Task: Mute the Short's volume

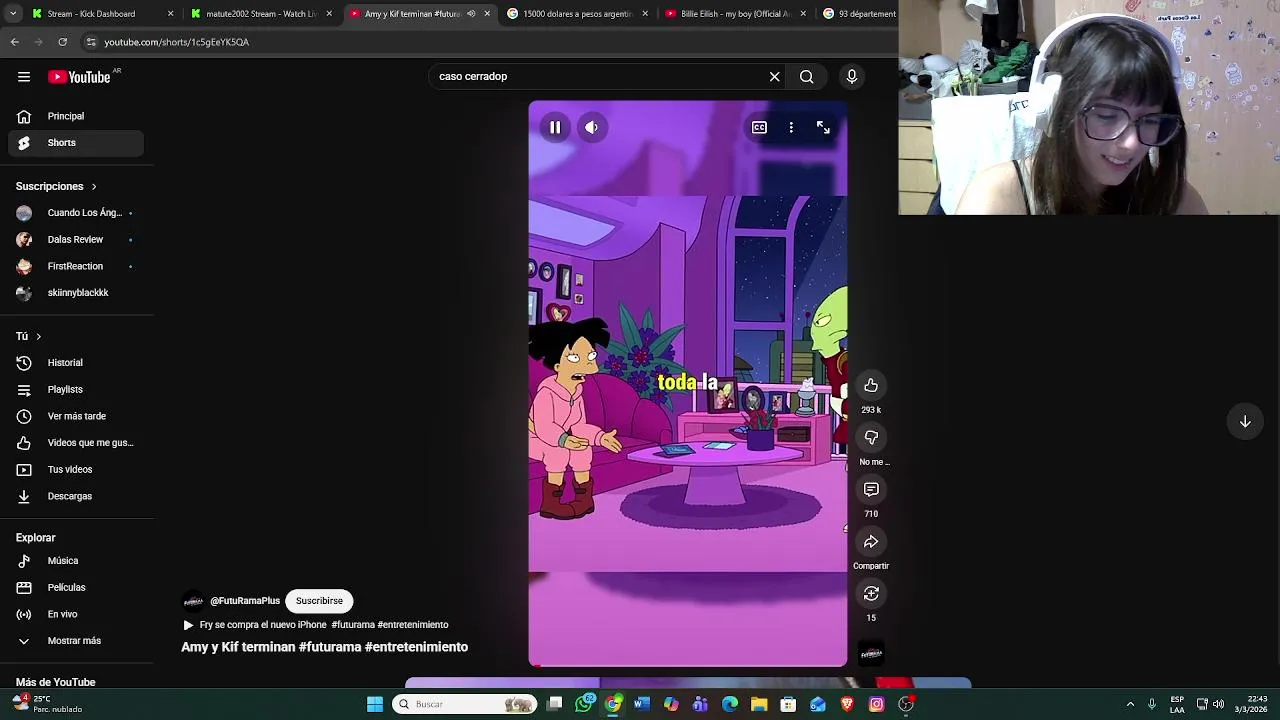Action: [591, 127]
